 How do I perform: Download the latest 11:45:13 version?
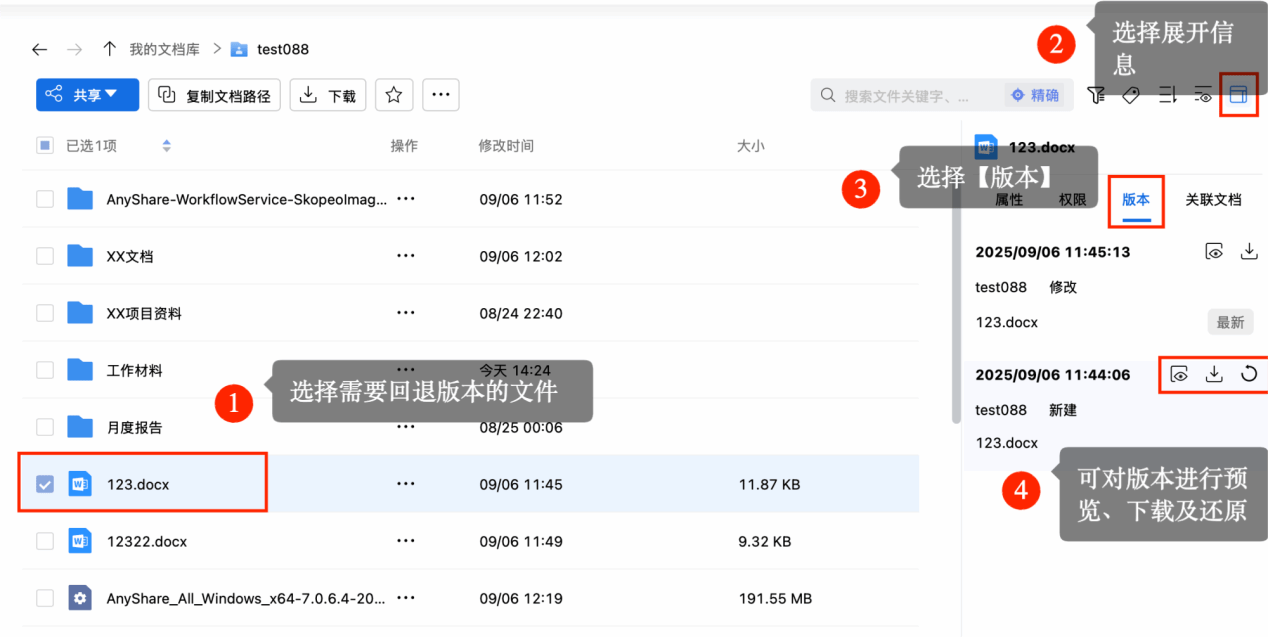[1248, 252]
